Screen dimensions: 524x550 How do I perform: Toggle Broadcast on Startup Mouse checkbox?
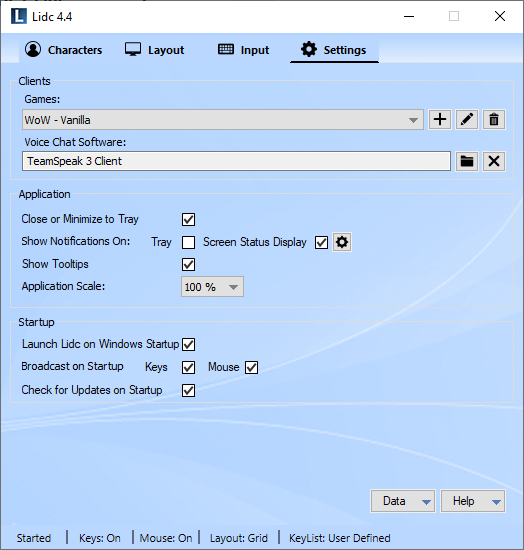pyautogui.click(x=251, y=367)
